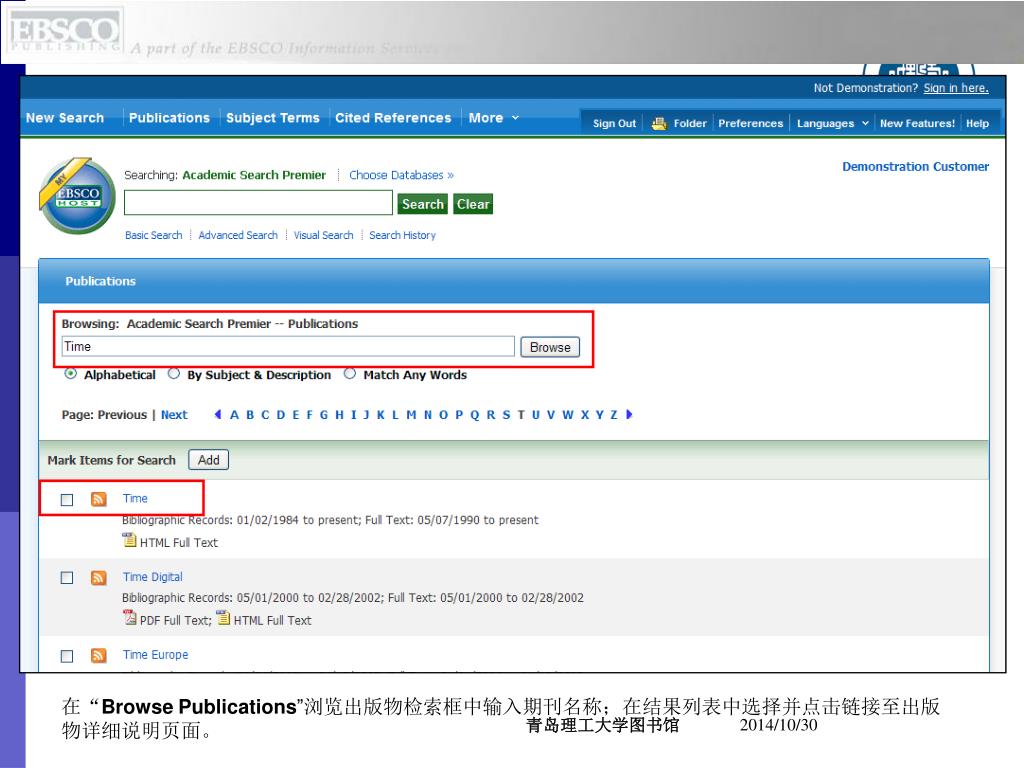Click Demonstration Customer link
Image resolution: width=1024 pixels, height=768 pixels.
pos(915,167)
